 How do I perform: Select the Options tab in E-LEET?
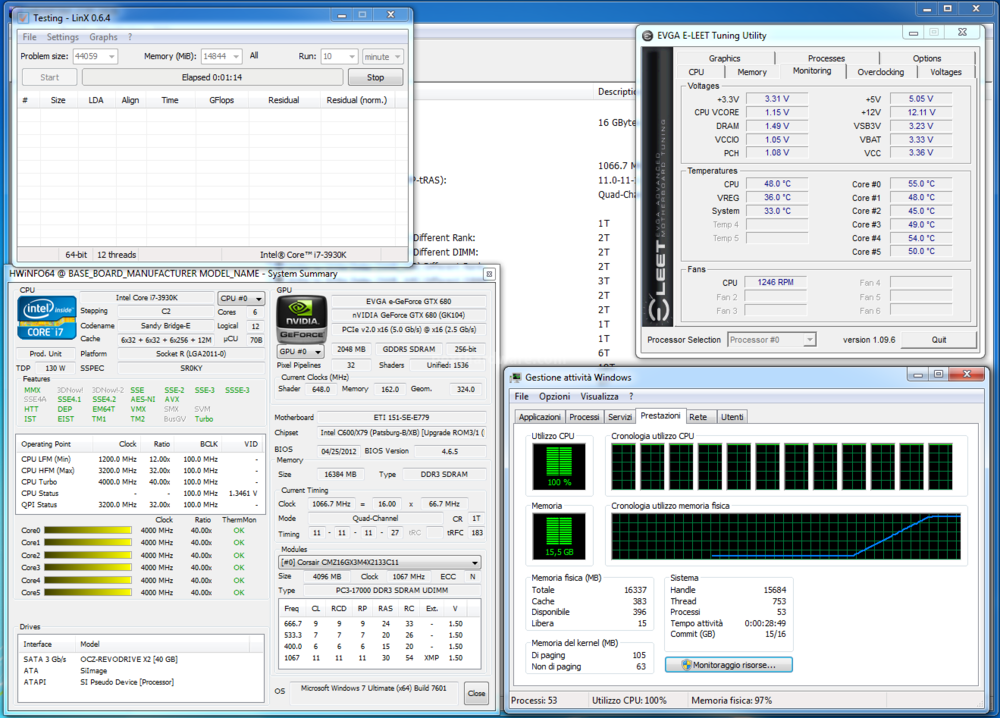pyautogui.click(x=927, y=58)
